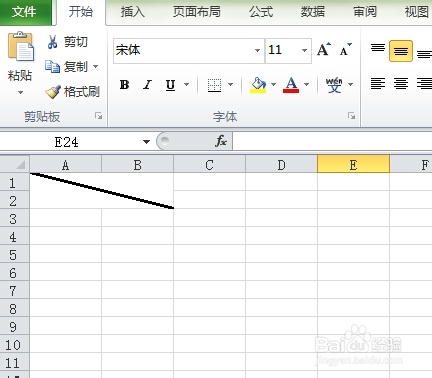
Task: Open the 文件 tab
Action: [24, 12]
